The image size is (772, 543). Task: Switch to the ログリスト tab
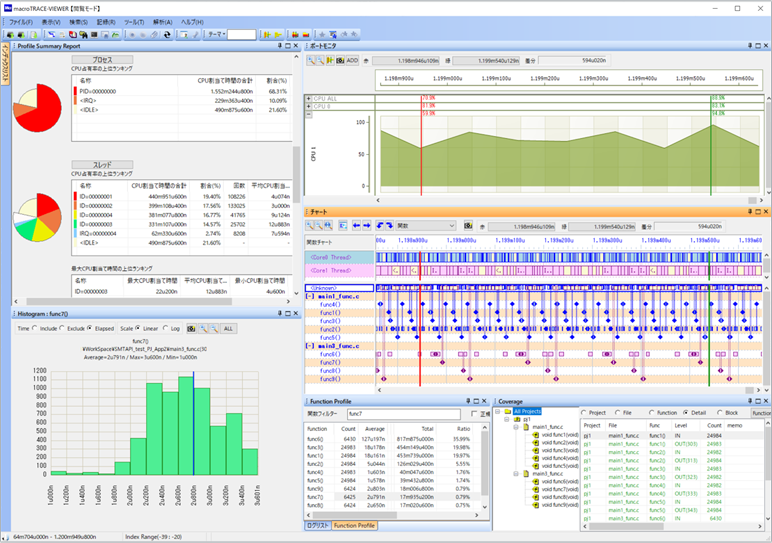pyautogui.click(x=317, y=525)
